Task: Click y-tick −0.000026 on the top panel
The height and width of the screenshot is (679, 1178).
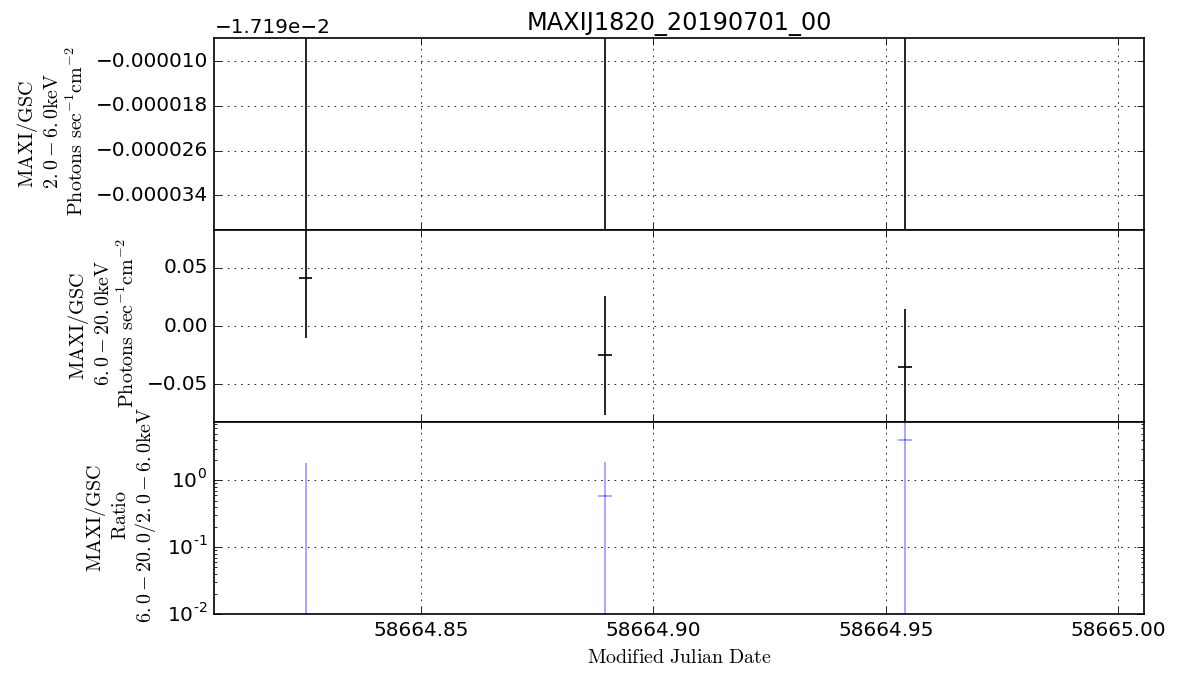Action: (152, 150)
